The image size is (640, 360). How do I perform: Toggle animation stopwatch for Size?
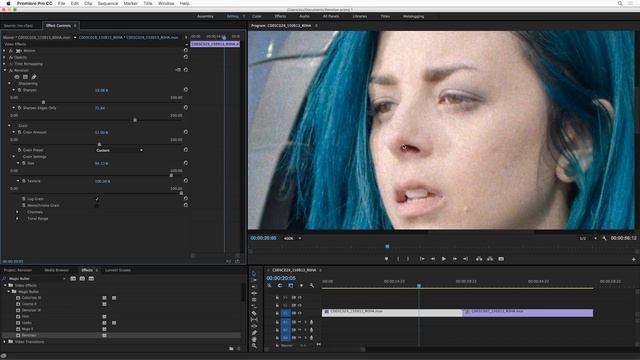tap(24, 163)
